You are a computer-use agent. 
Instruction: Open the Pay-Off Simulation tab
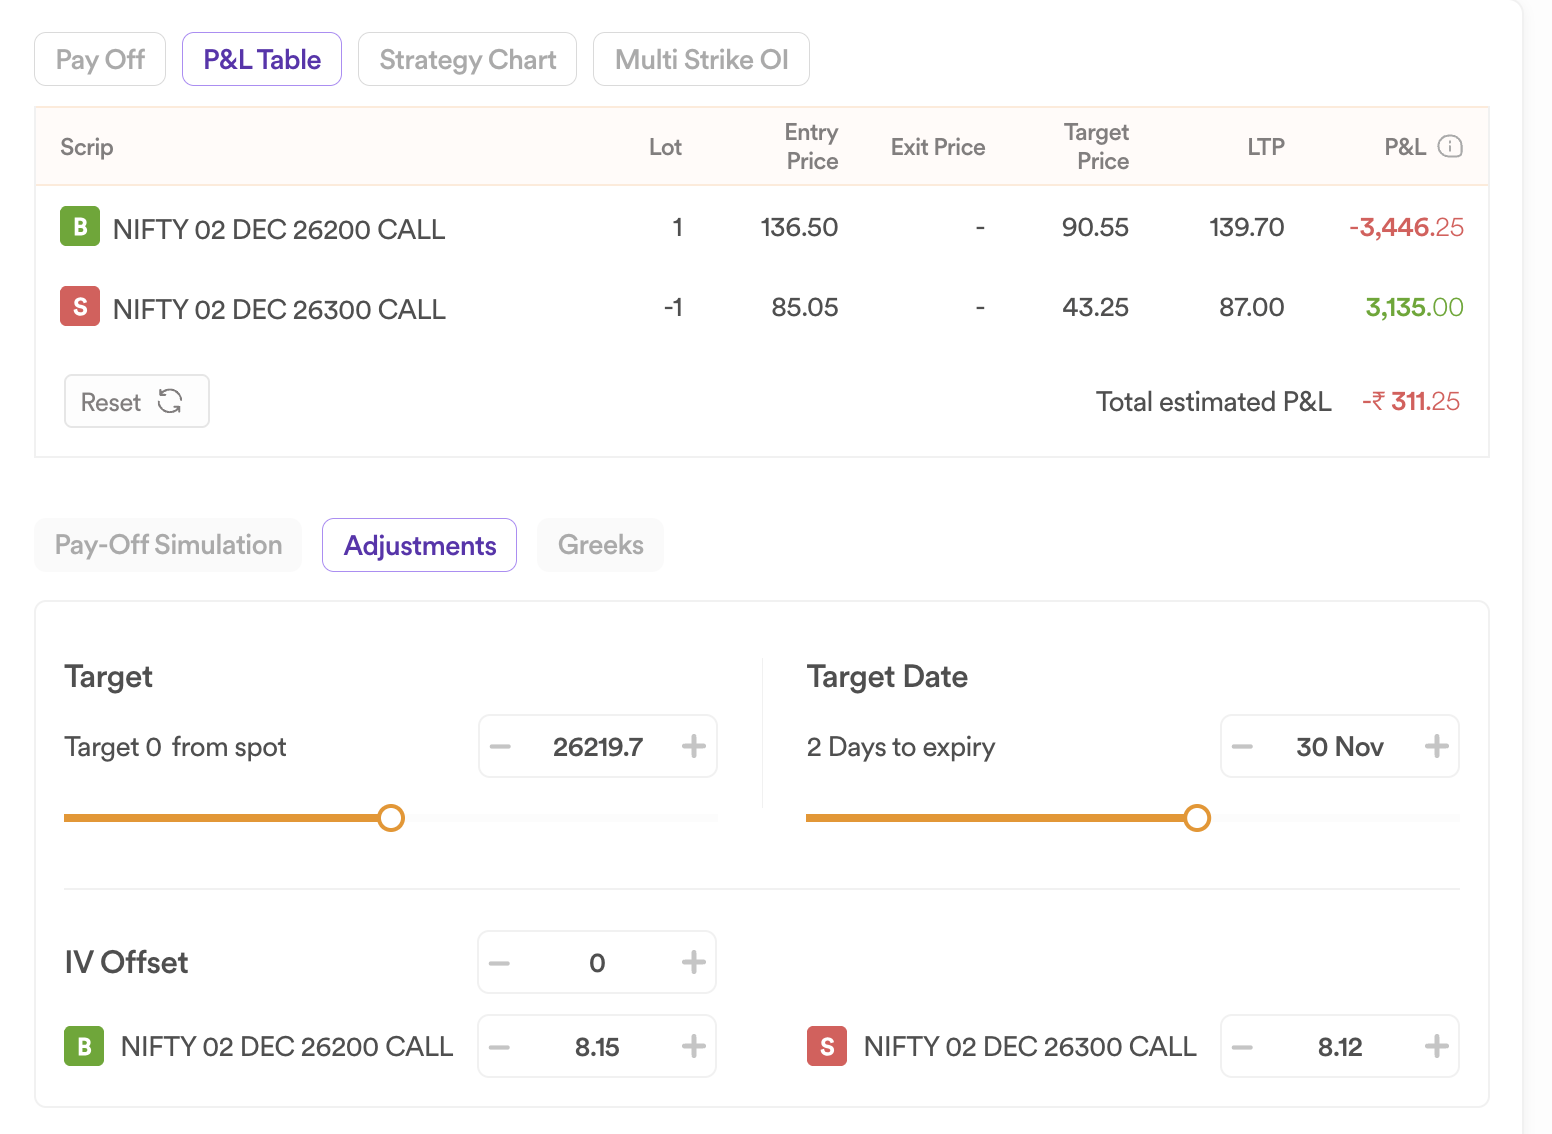[x=168, y=545]
